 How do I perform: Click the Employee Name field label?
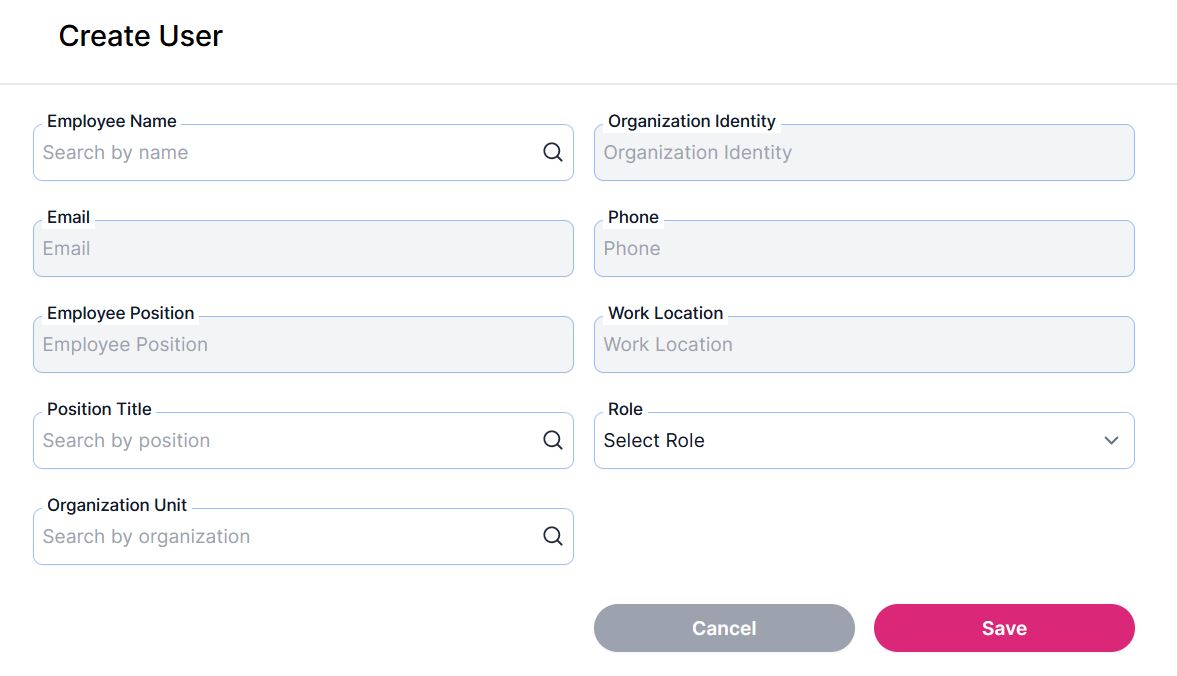point(112,121)
